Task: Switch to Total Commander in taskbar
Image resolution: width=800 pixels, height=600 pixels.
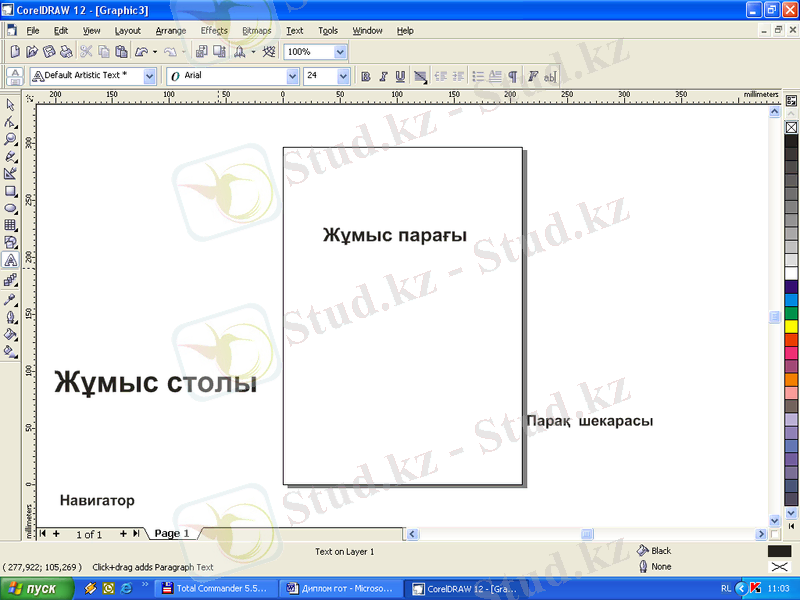Action: (x=215, y=589)
